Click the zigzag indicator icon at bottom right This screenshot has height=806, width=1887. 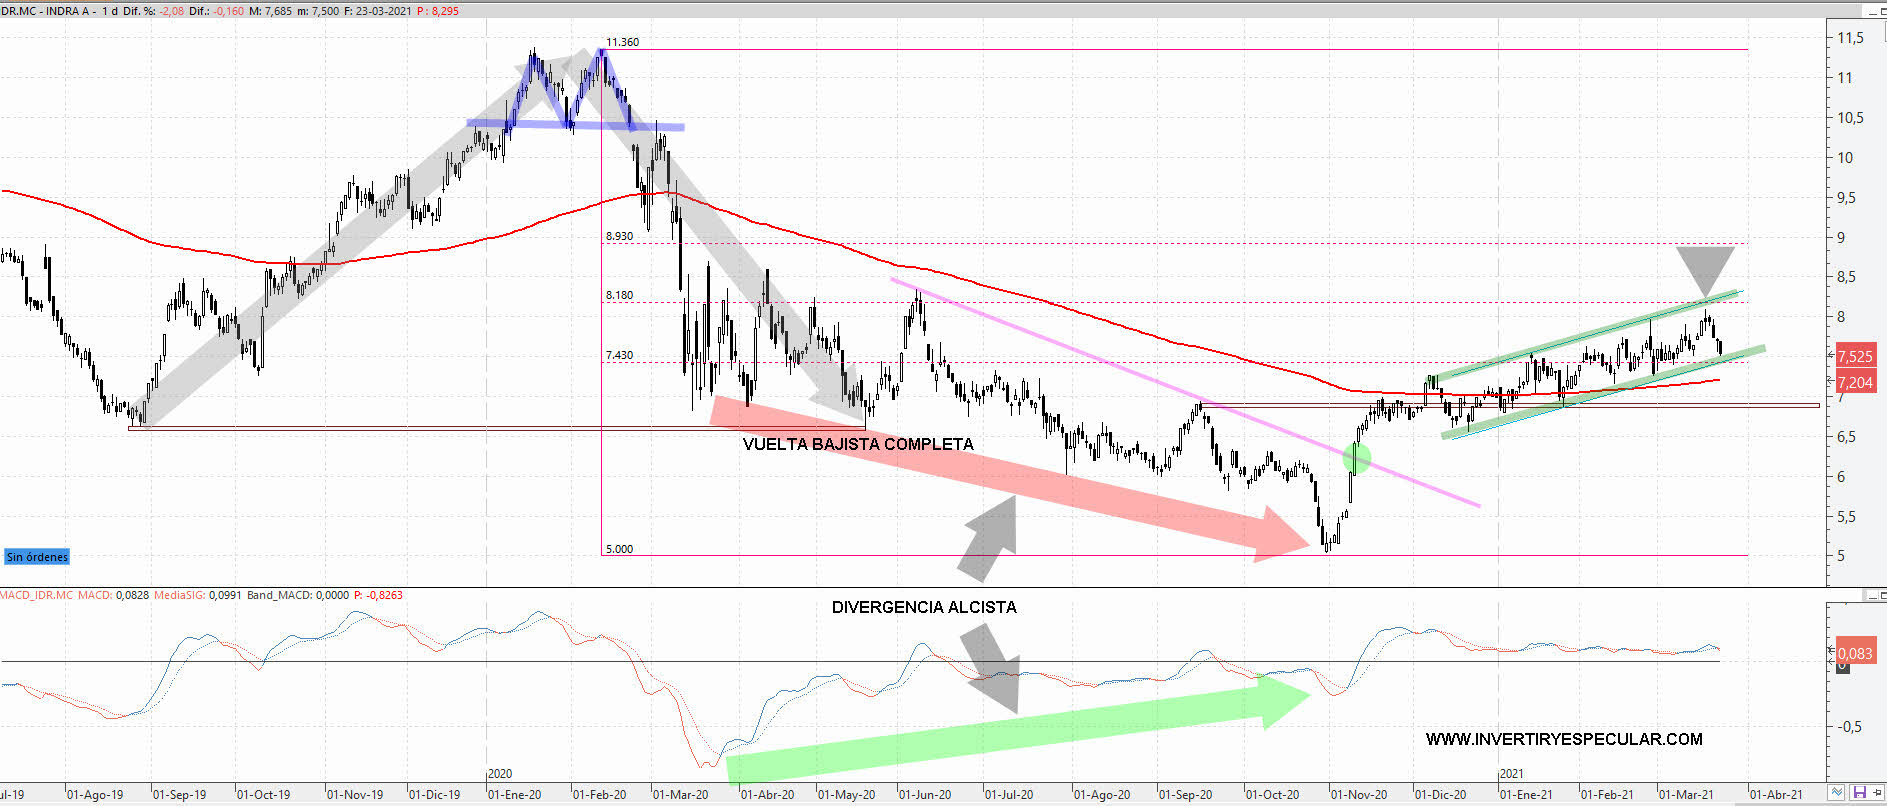click(1836, 793)
